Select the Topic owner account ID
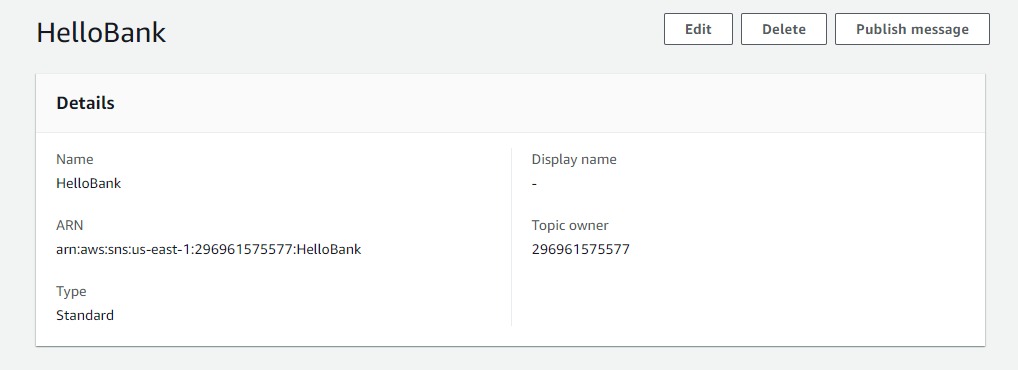 coord(580,249)
